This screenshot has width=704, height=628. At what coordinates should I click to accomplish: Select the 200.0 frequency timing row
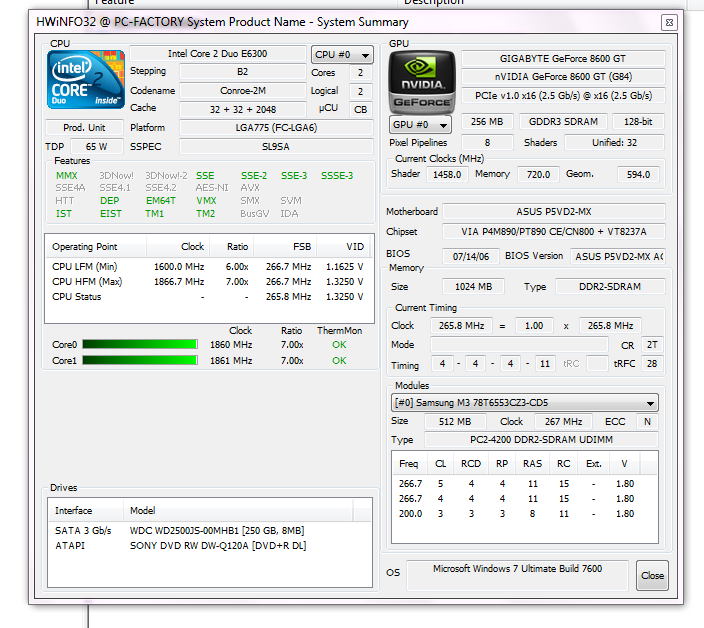pyautogui.click(x=524, y=514)
